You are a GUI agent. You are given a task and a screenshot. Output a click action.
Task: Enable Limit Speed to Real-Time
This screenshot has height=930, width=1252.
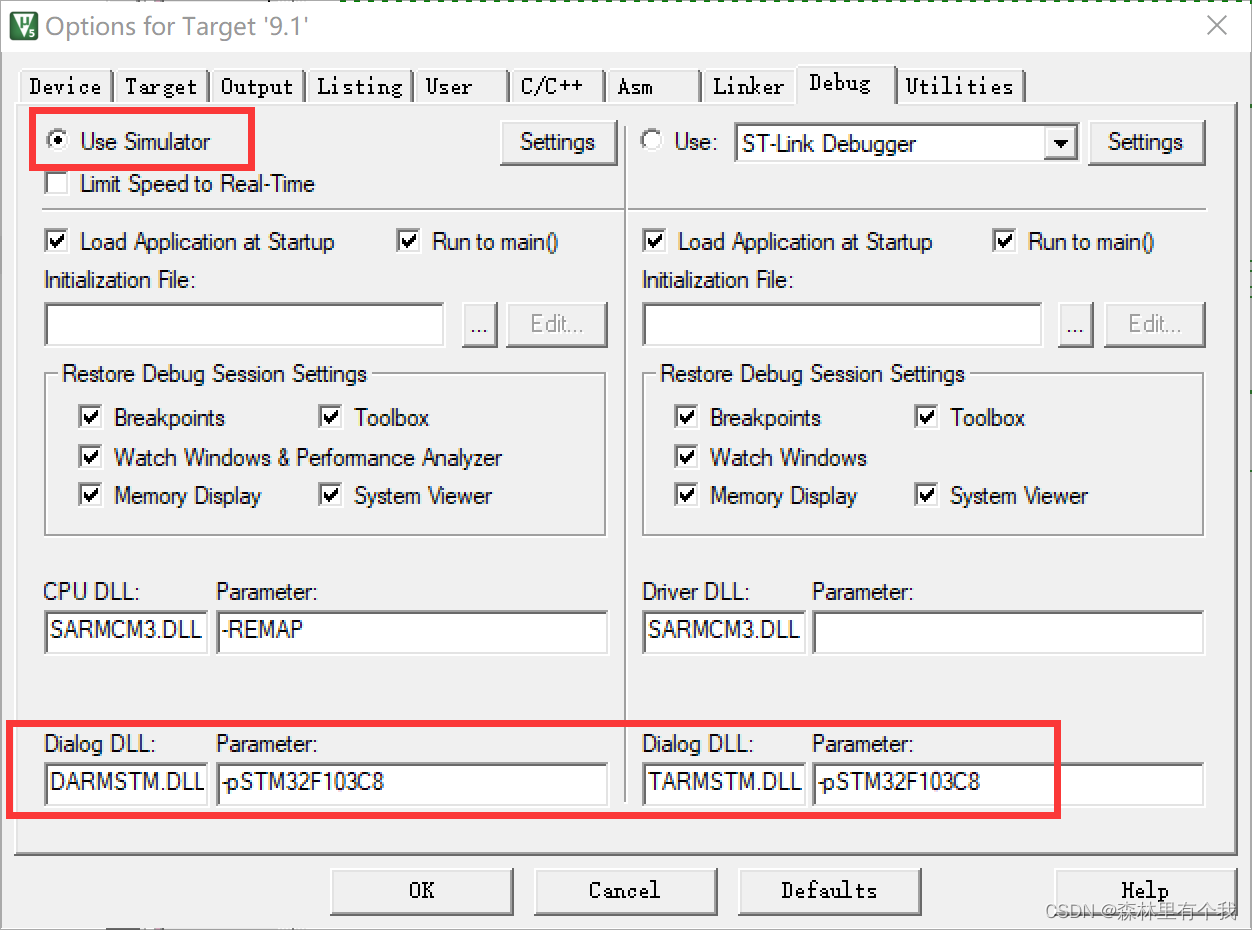coord(58,184)
